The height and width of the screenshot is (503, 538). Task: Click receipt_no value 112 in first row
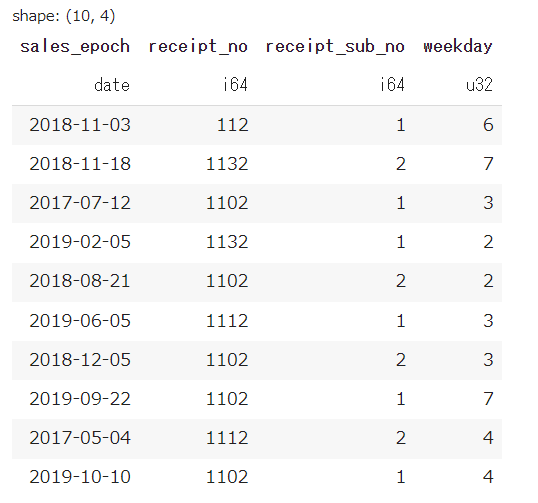[232, 125]
